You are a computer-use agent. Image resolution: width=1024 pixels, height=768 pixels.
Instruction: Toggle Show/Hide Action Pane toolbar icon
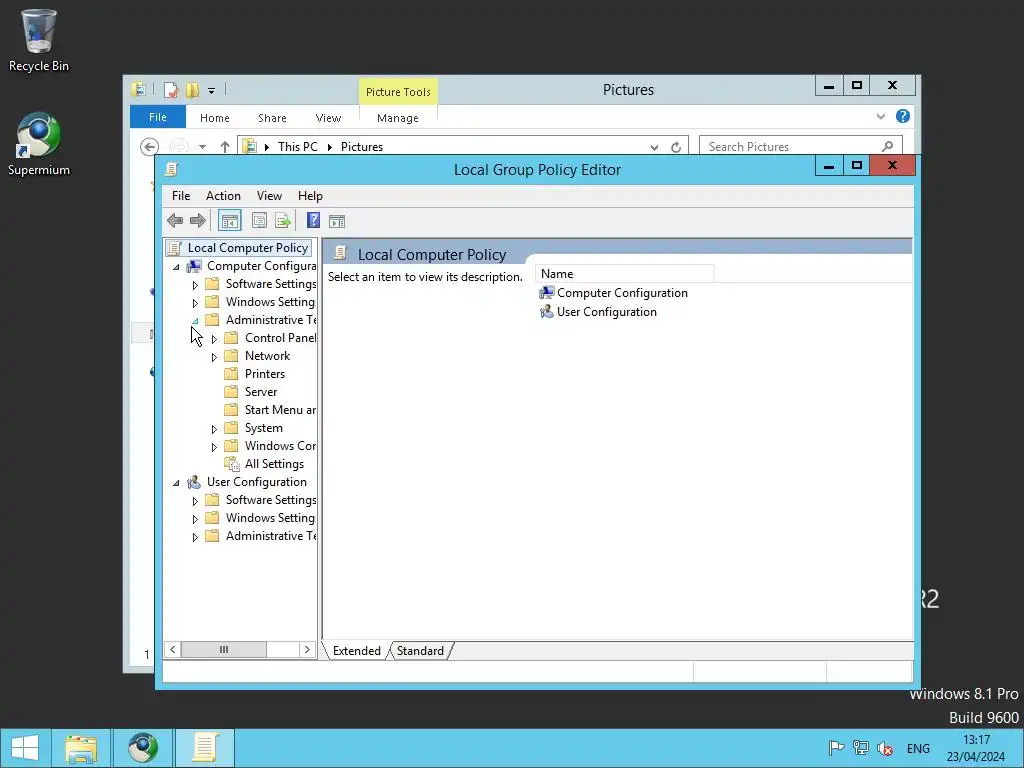[337, 221]
